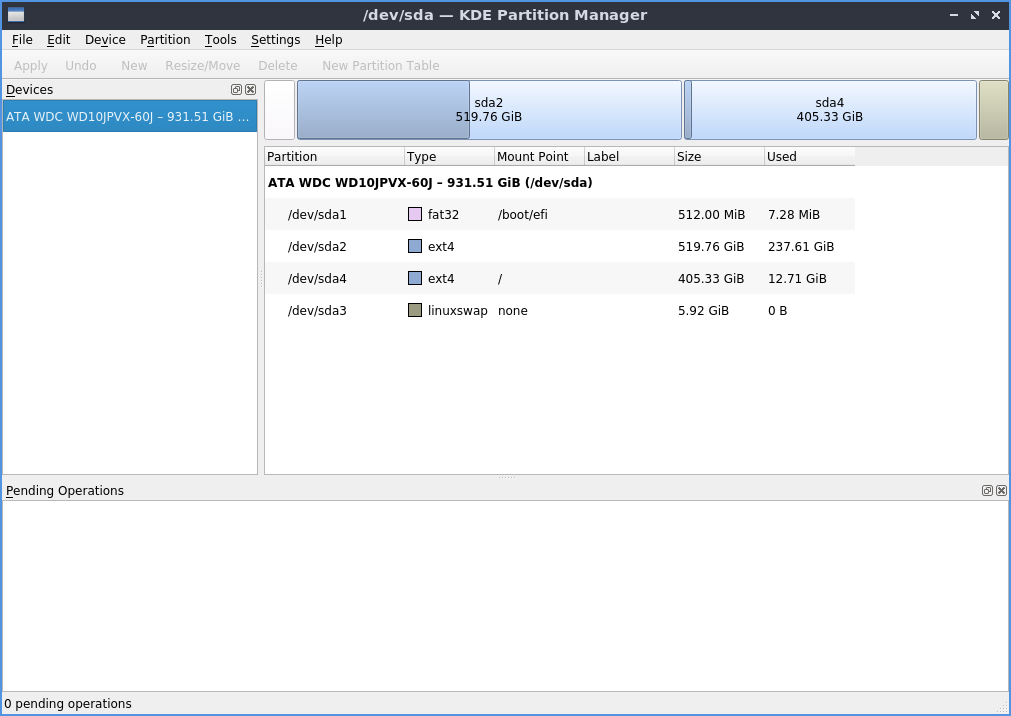Viewport: 1011px width, 716px height.
Task: Select the small sda1 block in disk map
Action: pyautogui.click(x=280, y=110)
